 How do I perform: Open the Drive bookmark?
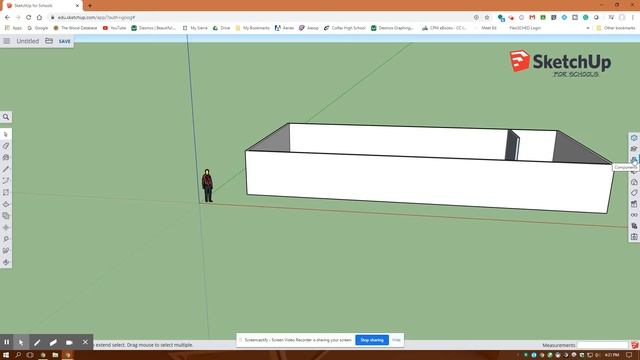(222, 28)
